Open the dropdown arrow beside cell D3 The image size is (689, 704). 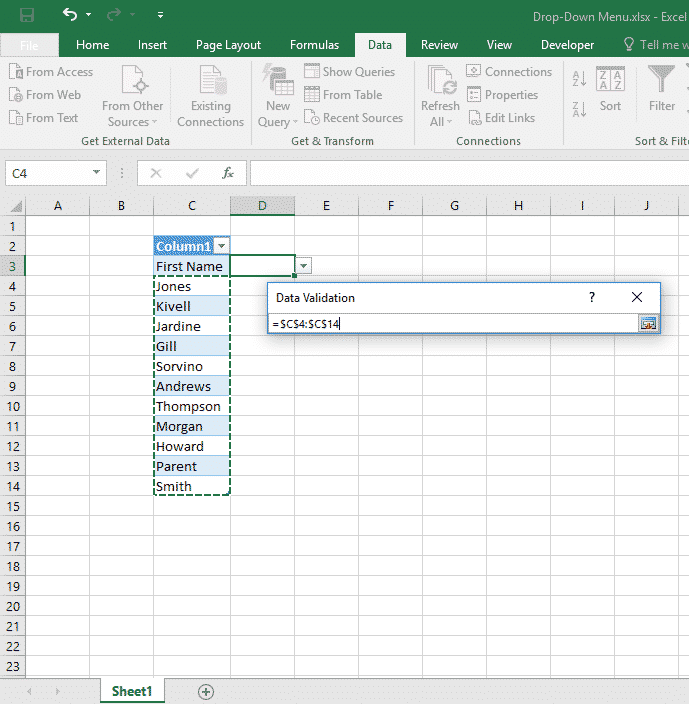(304, 266)
